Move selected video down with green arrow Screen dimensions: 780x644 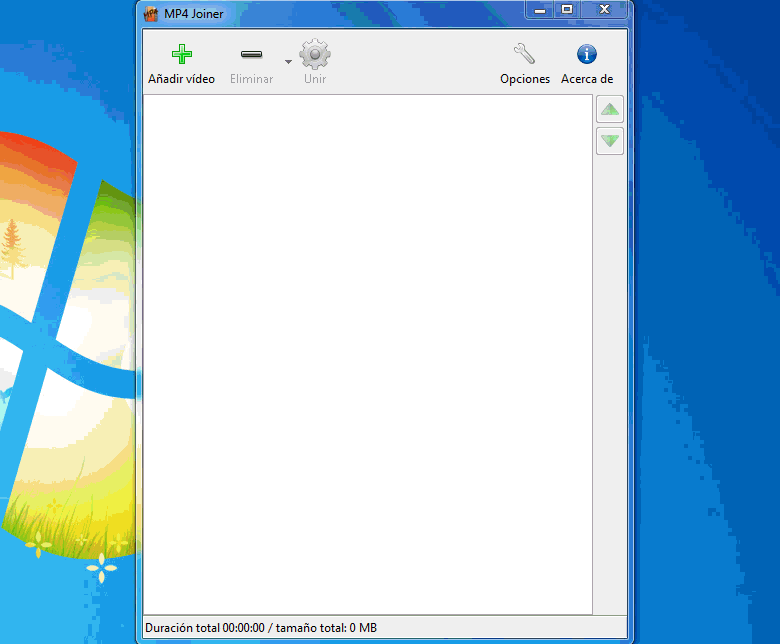(609, 141)
